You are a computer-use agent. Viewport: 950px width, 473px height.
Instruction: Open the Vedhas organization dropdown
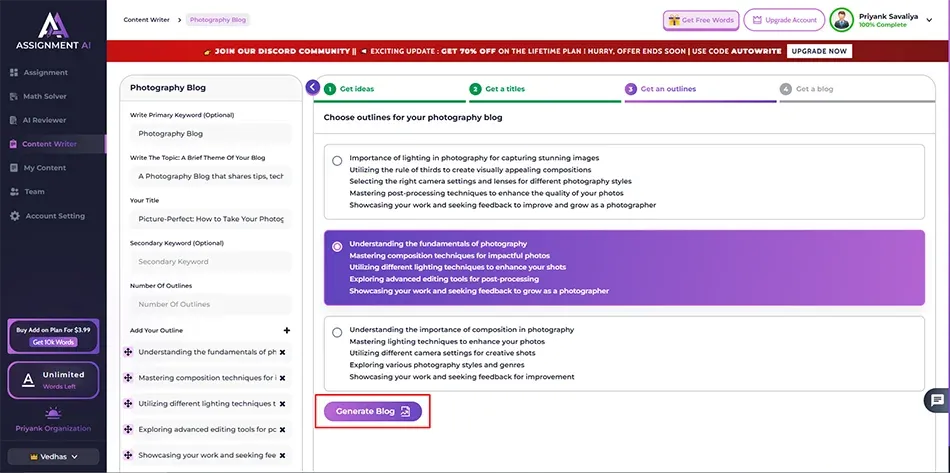[x=53, y=456]
